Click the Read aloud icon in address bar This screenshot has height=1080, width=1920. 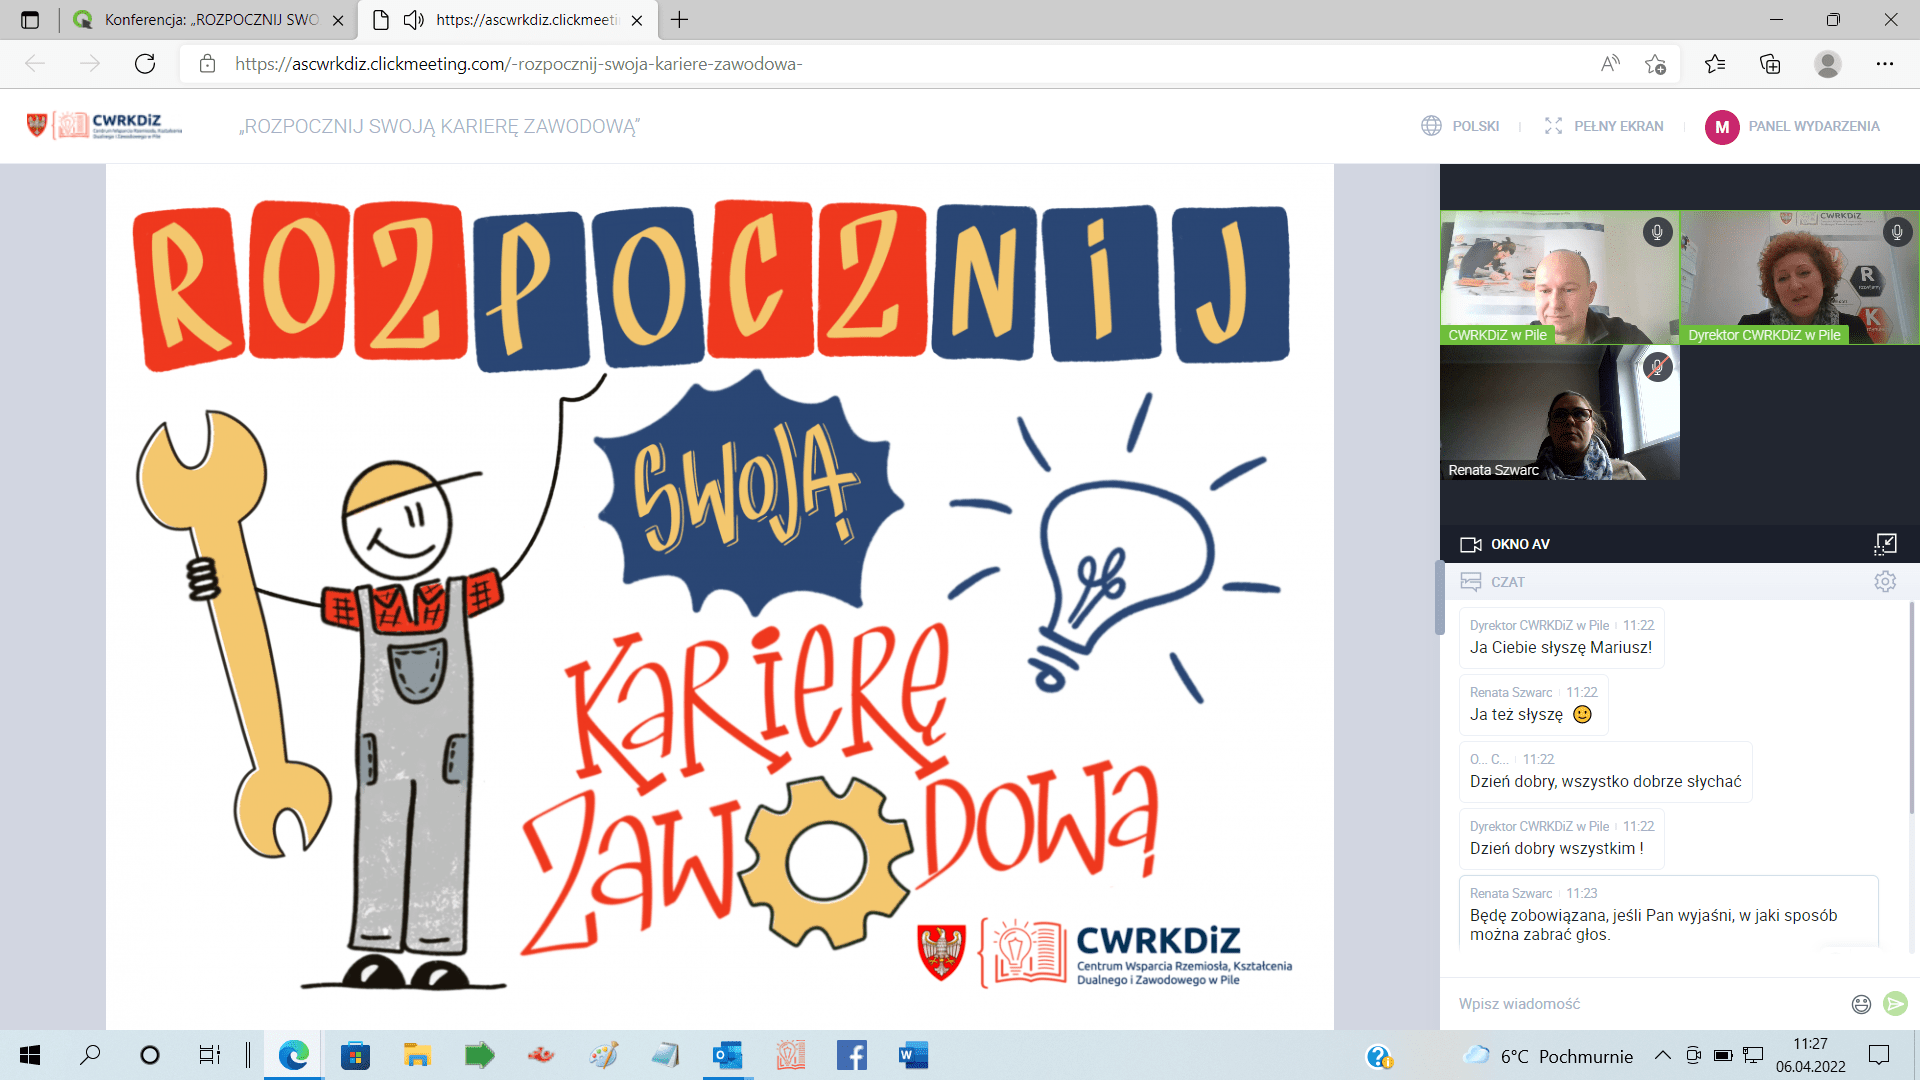coord(1610,64)
